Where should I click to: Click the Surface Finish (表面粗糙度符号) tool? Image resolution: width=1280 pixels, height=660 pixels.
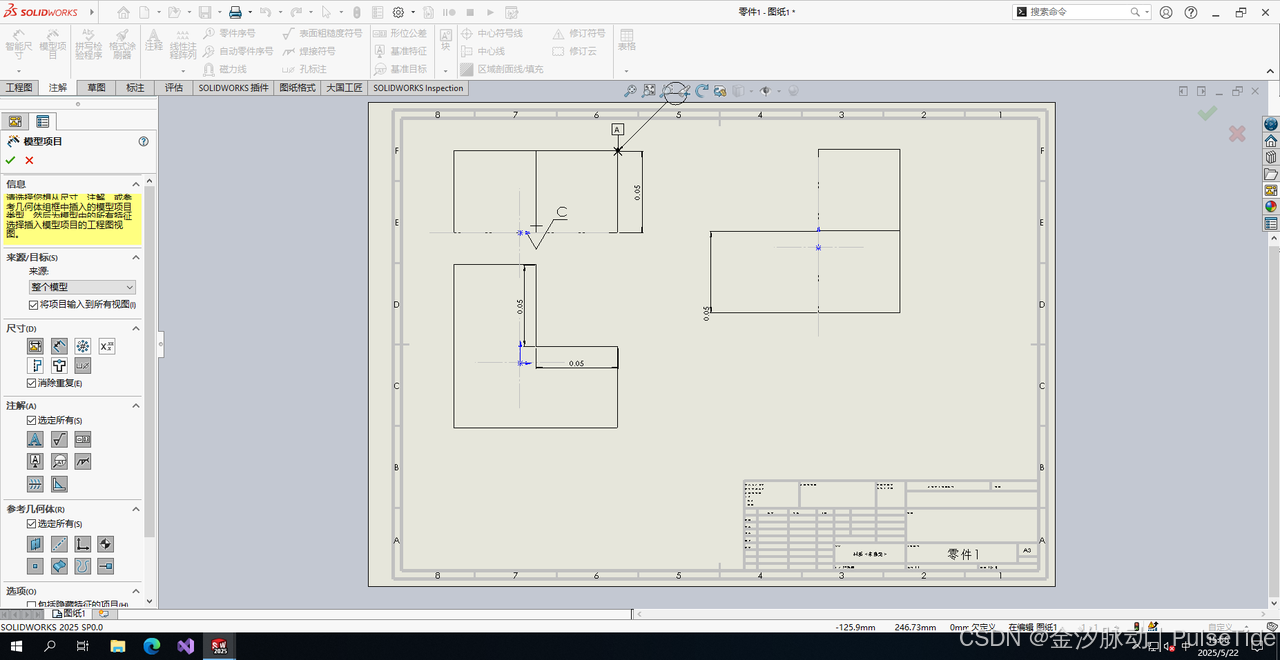(x=322, y=33)
